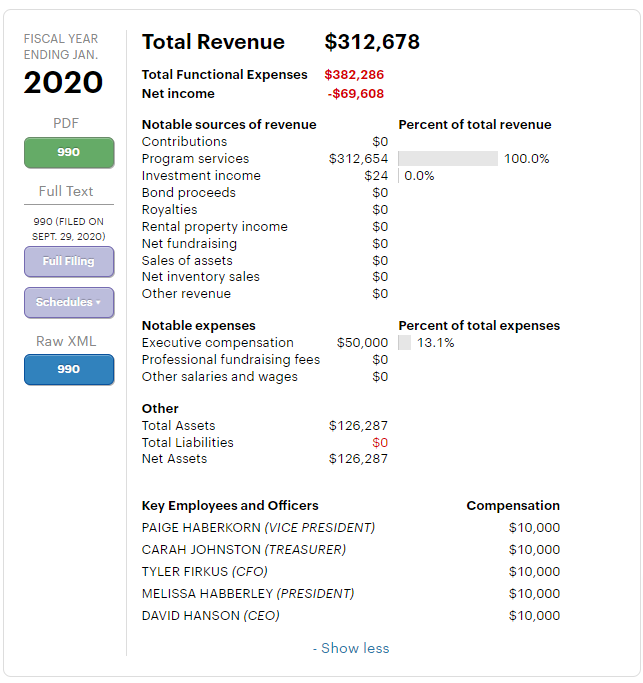Click the Rental property income label
The image size is (643, 683).
click(215, 227)
